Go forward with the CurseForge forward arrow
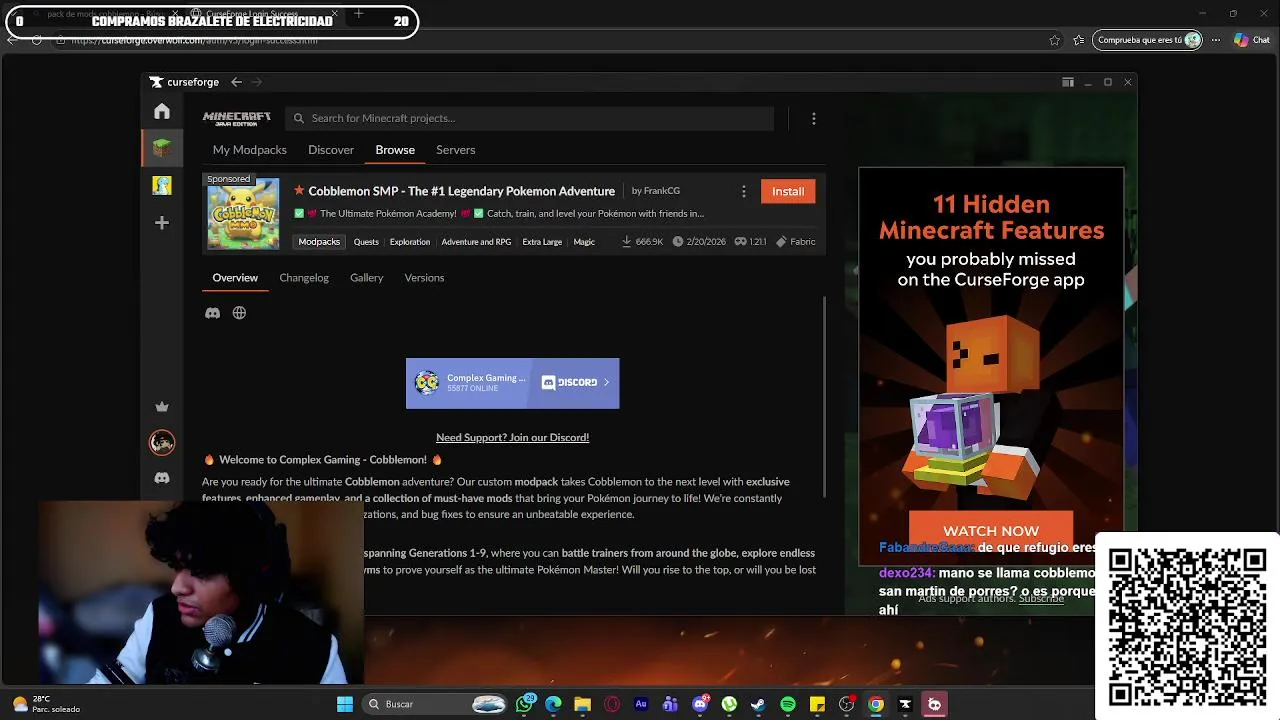This screenshot has height=720, width=1280. pos(257,82)
